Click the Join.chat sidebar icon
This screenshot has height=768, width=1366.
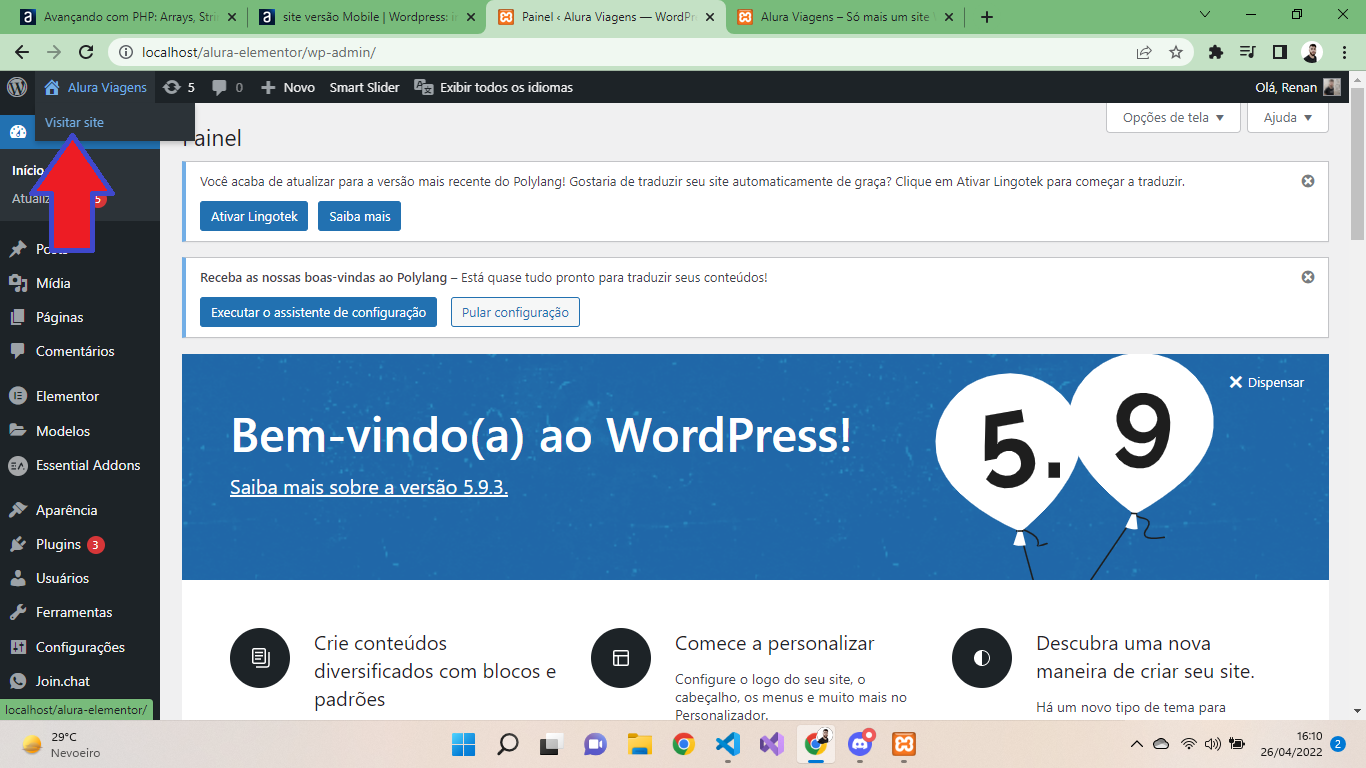(x=18, y=681)
